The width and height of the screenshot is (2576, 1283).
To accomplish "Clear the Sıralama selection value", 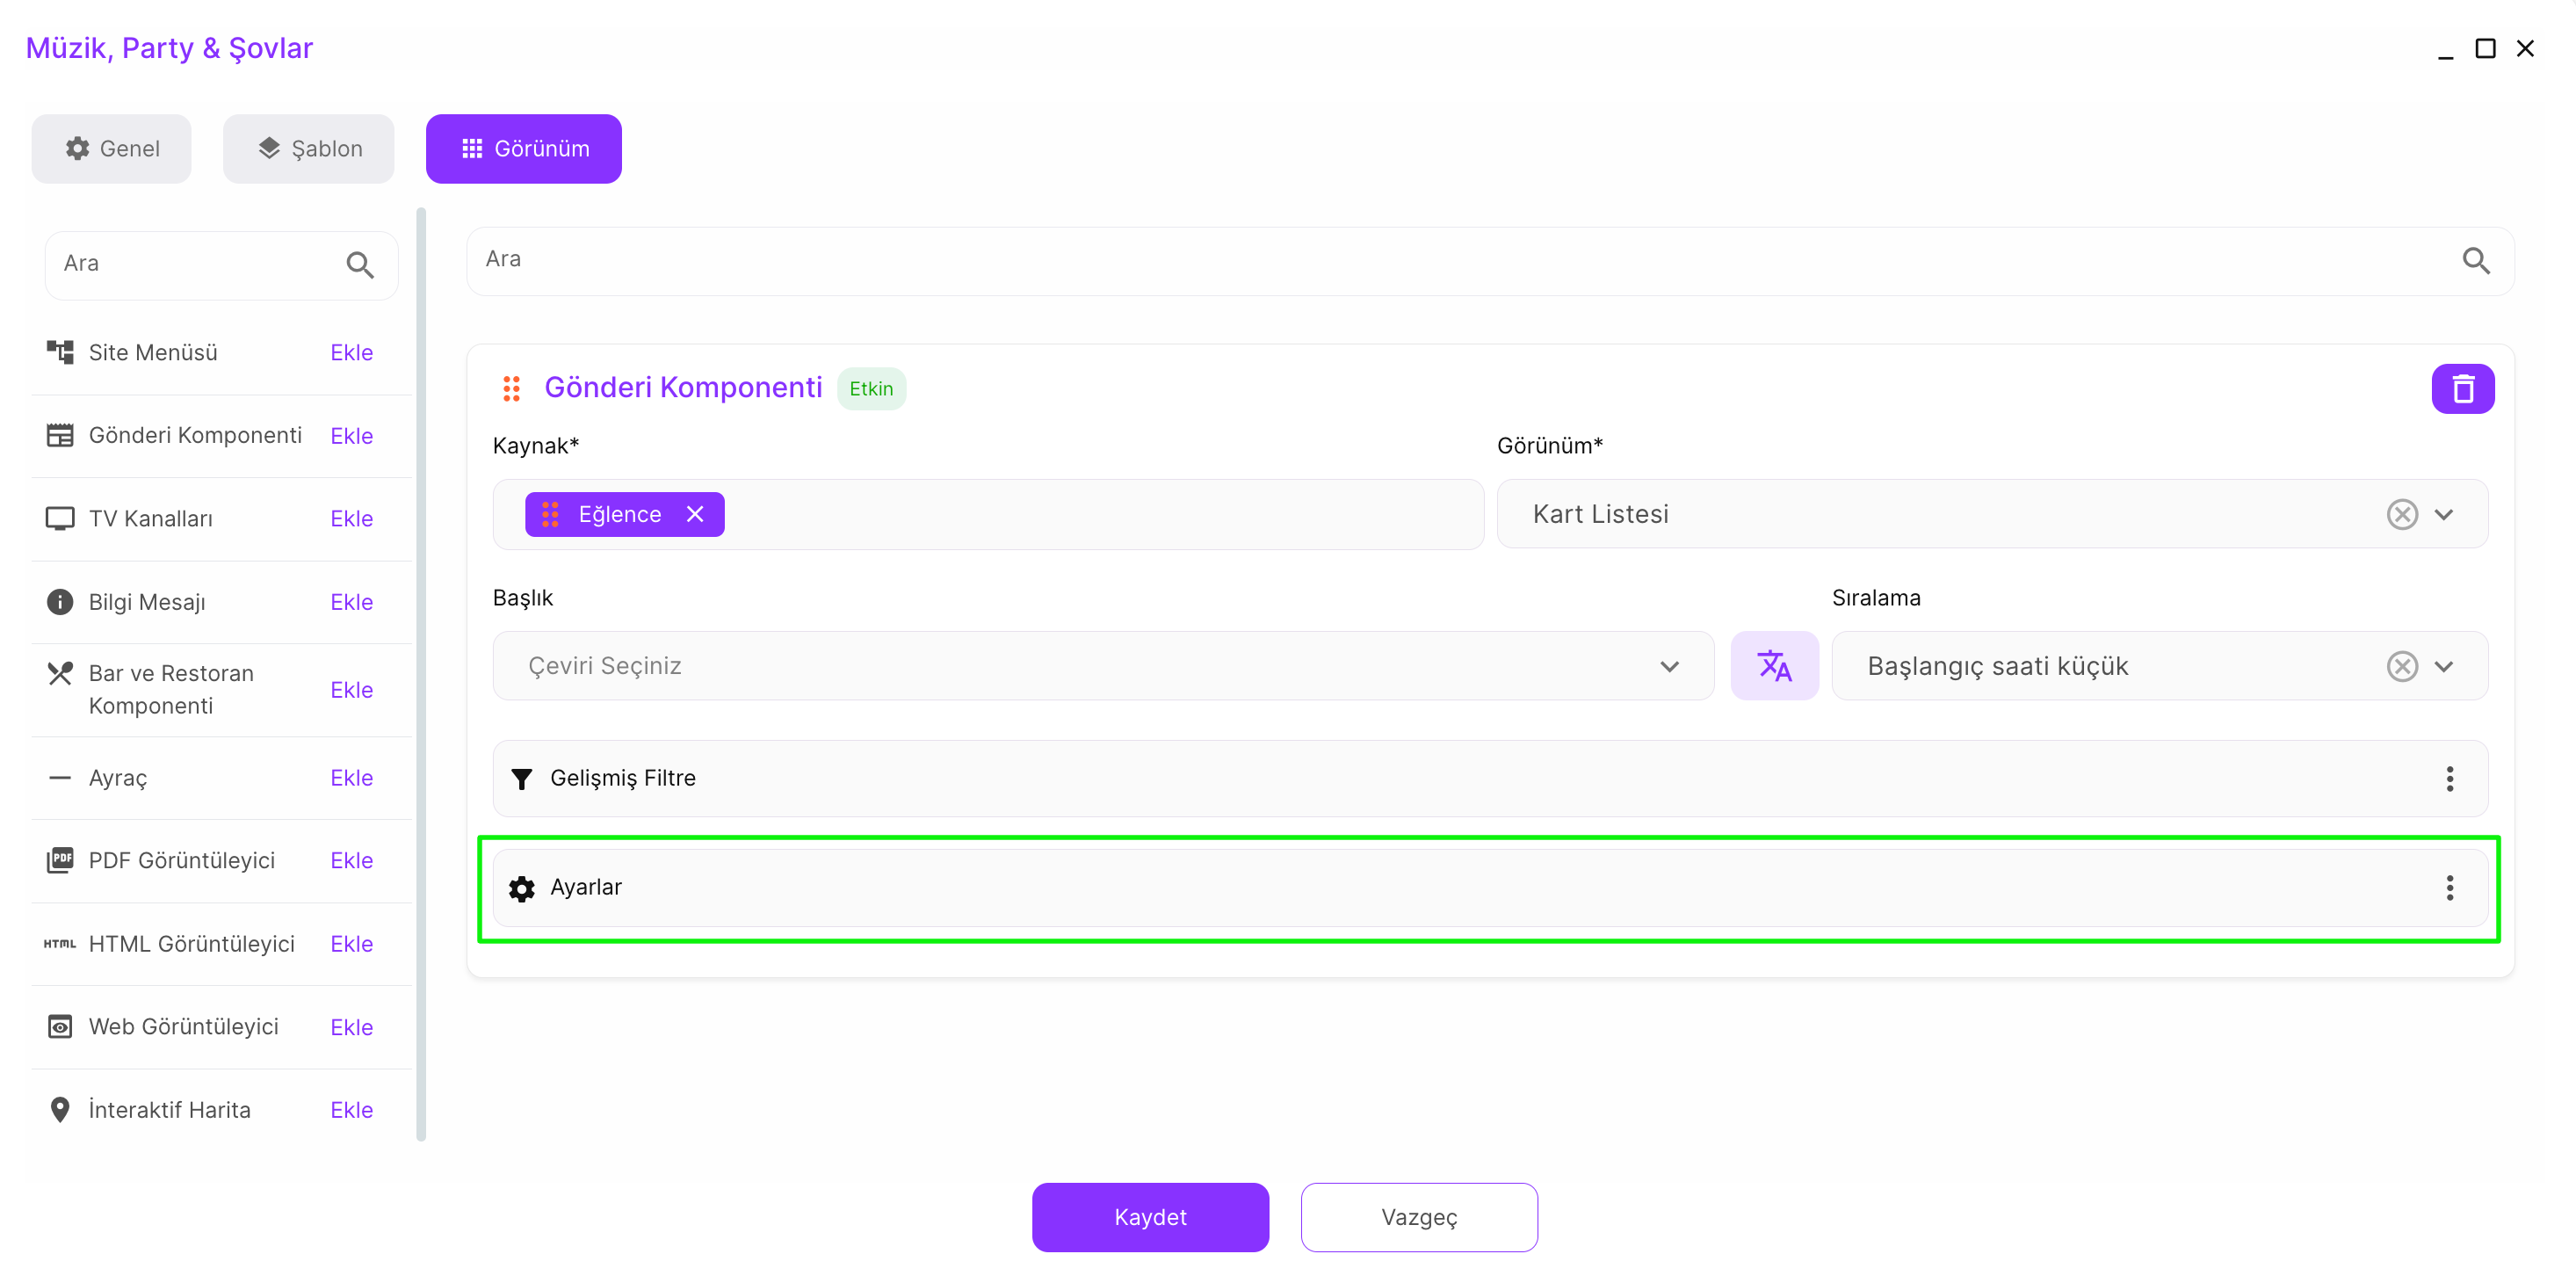I will [x=2401, y=666].
